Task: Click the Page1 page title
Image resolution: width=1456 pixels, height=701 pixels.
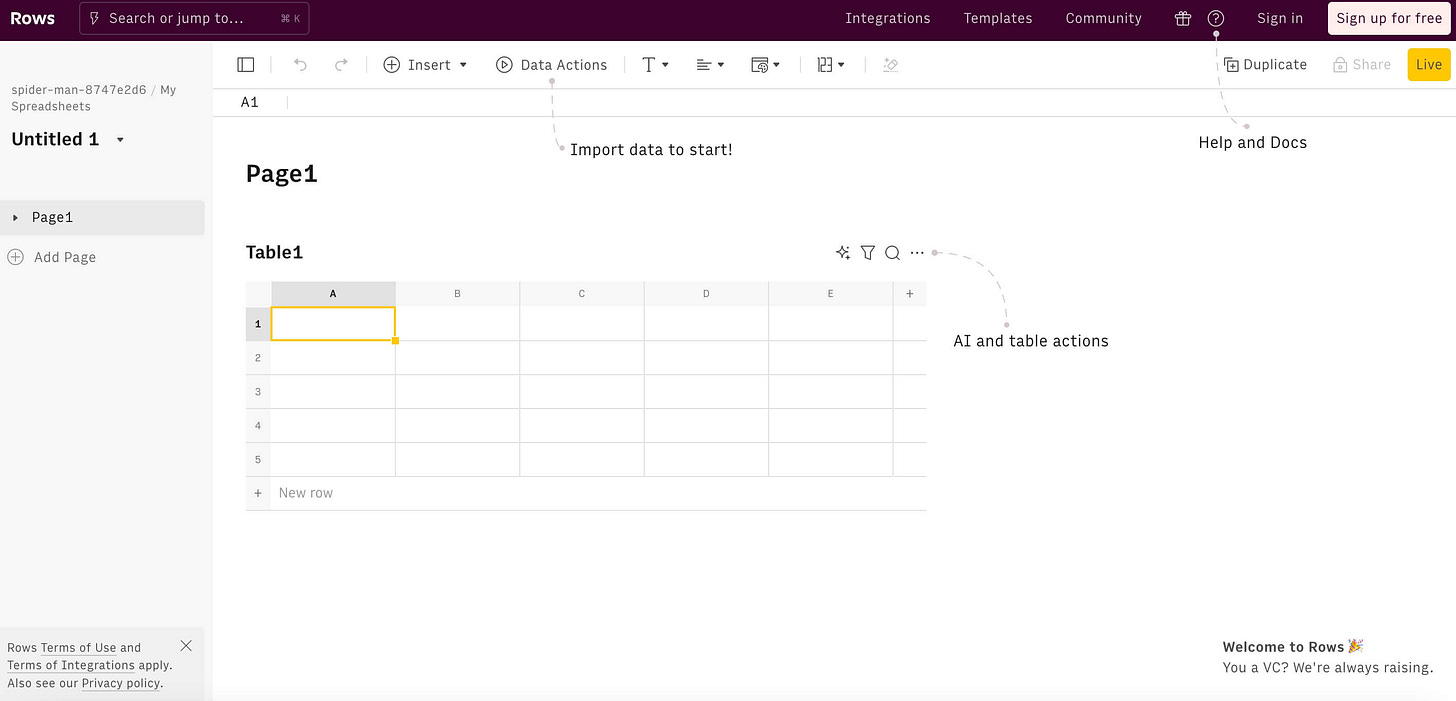Action: tap(282, 173)
